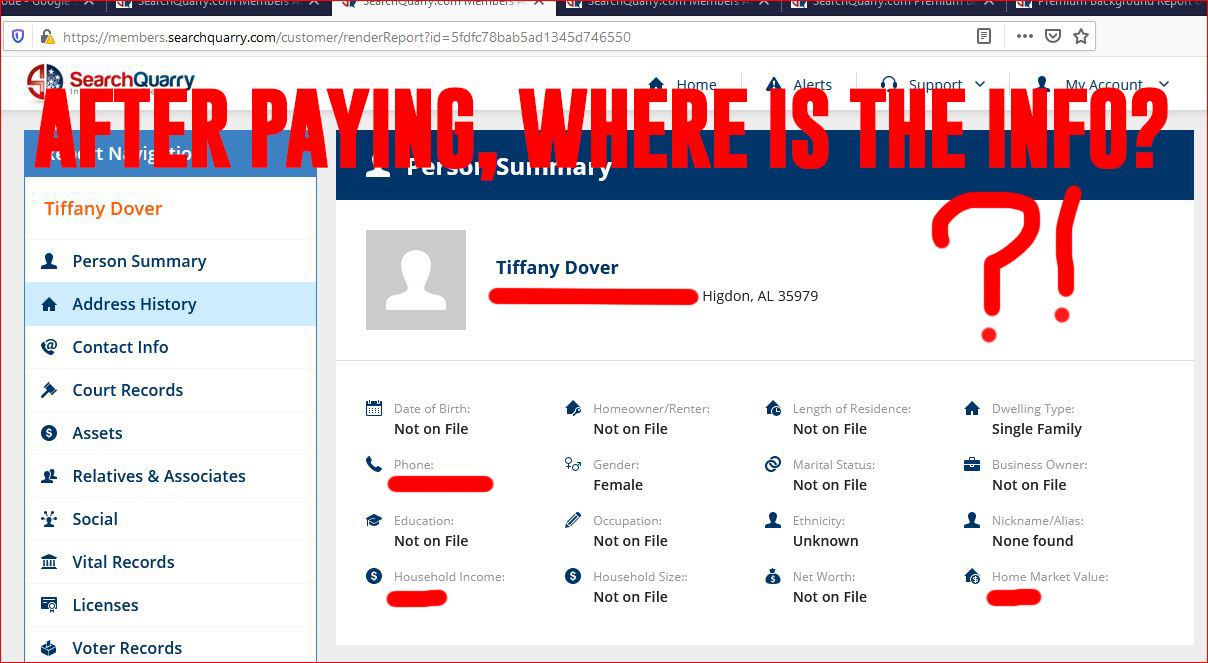This screenshot has width=1208, height=663.
Task: Click the graduation cap icon beside Education
Action: pyautogui.click(x=374, y=520)
